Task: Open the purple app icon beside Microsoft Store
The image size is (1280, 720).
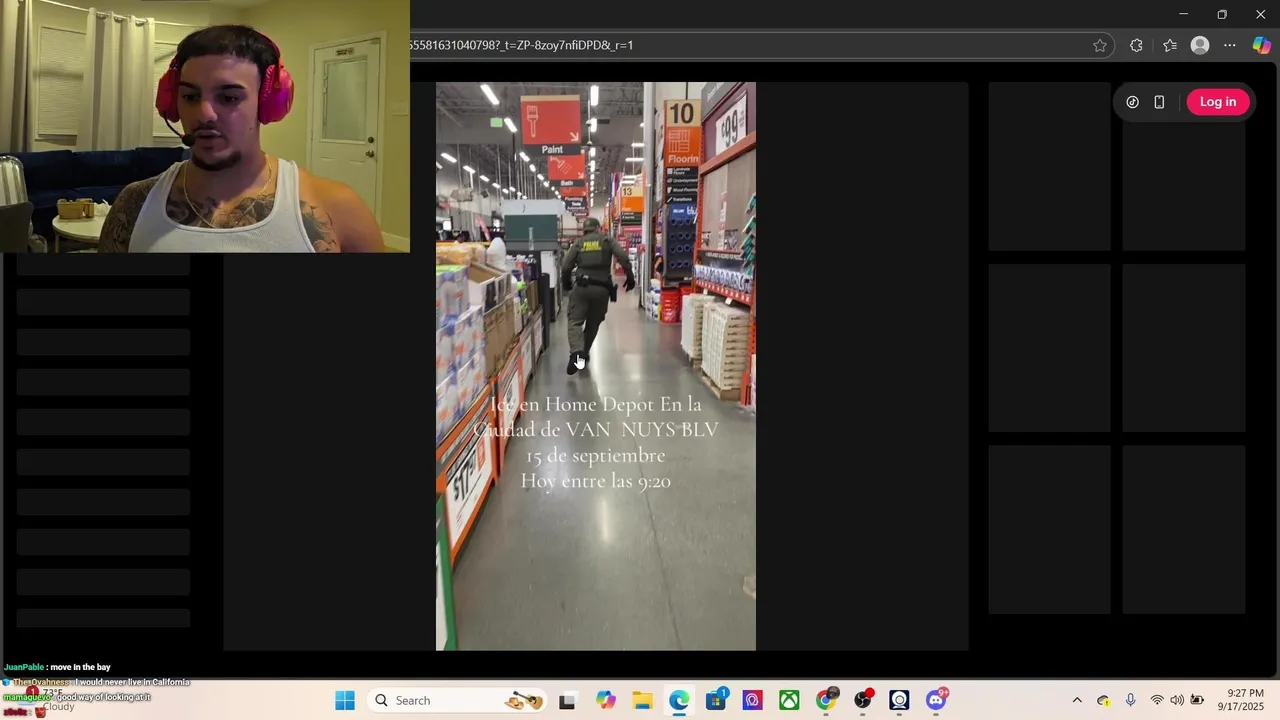Action: (x=753, y=701)
